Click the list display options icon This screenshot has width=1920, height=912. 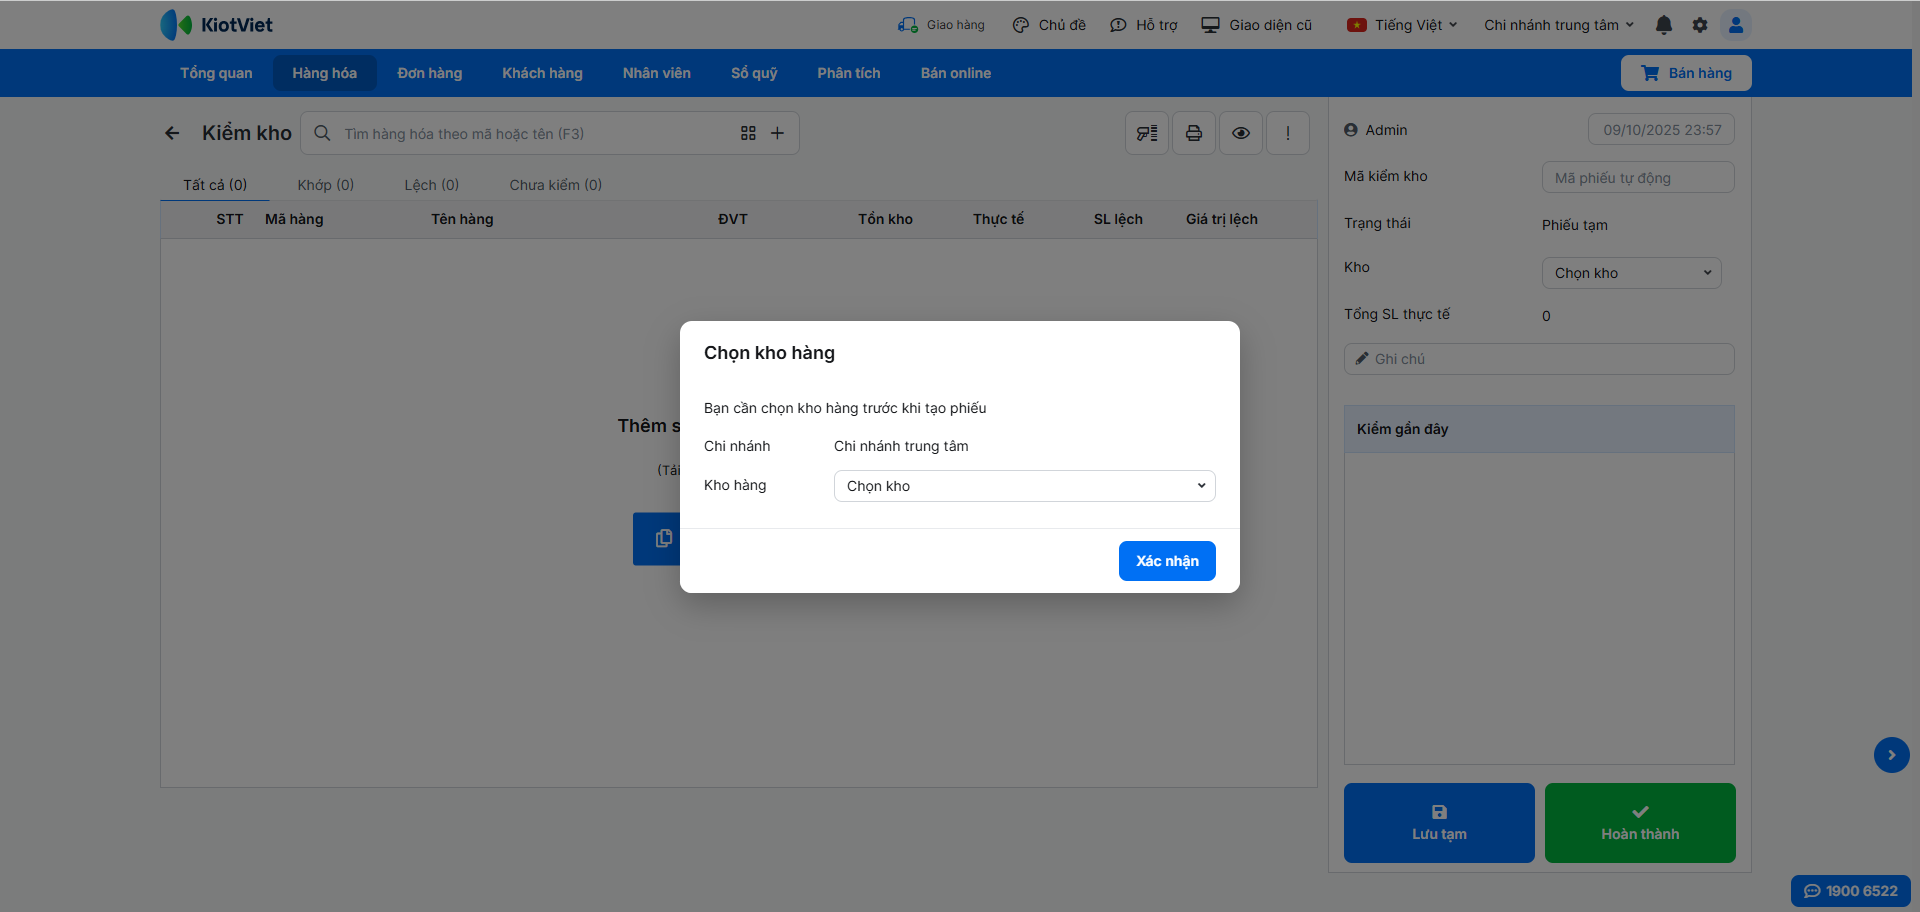[1147, 133]
